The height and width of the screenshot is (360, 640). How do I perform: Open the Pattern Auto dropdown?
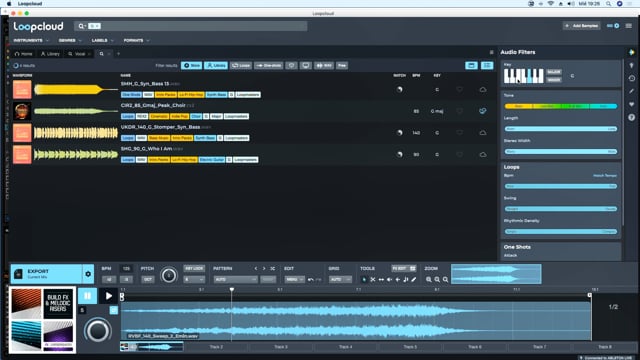pyautogui.click(x=236, y=280)
